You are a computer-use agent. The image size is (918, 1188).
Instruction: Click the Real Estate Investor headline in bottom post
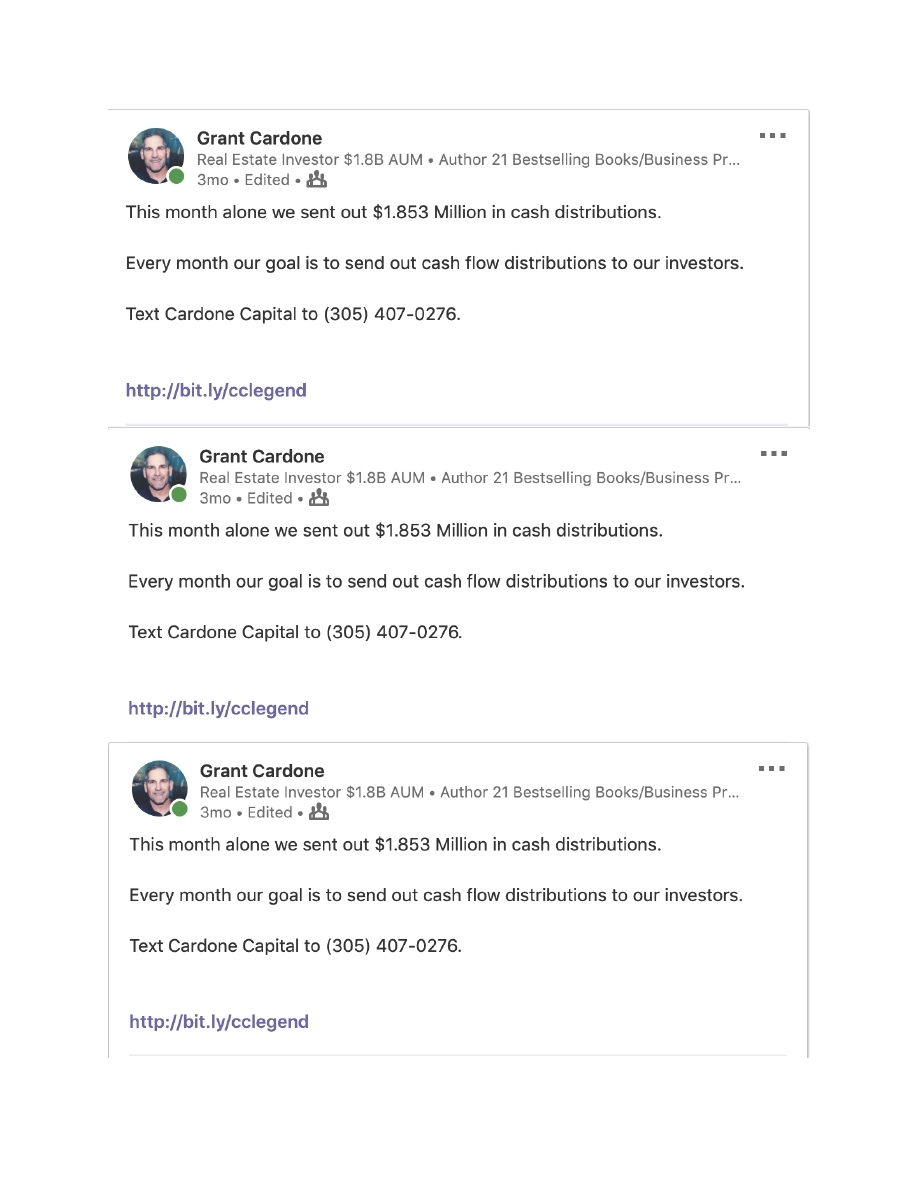(x=469, y=792)
